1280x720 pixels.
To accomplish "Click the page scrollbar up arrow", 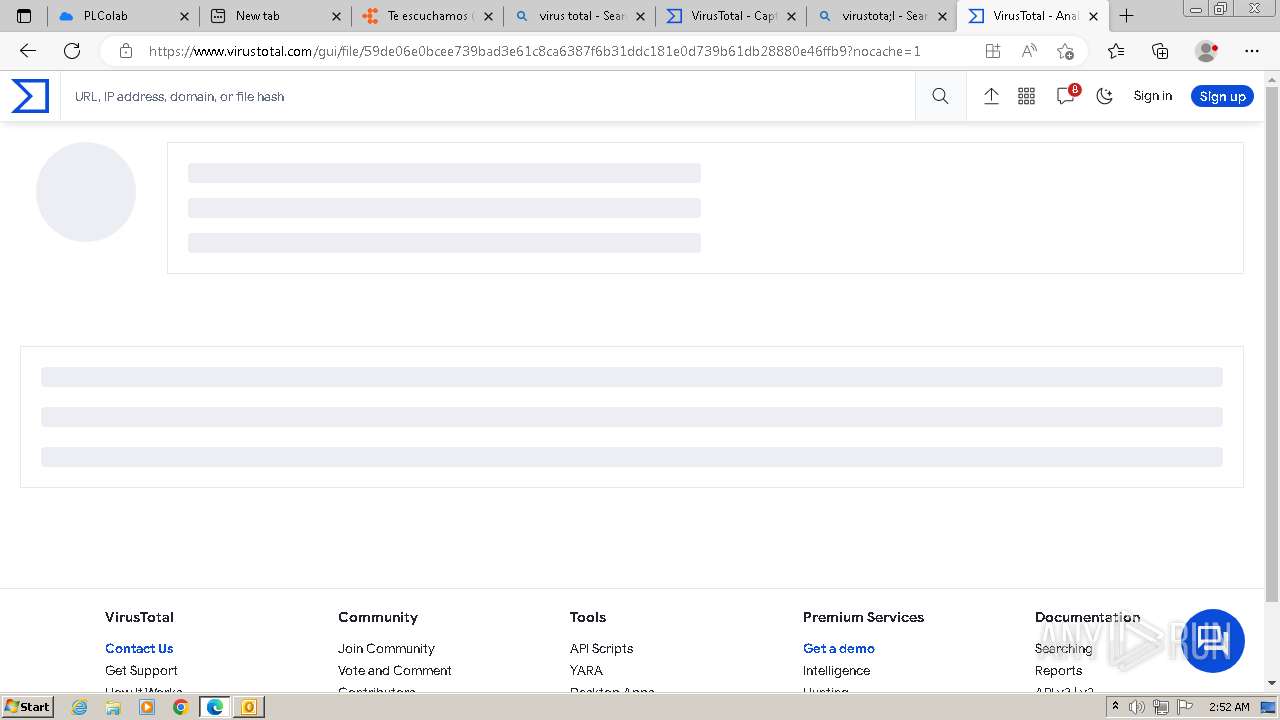I will pyautogui.click(x=1272, y=79).
